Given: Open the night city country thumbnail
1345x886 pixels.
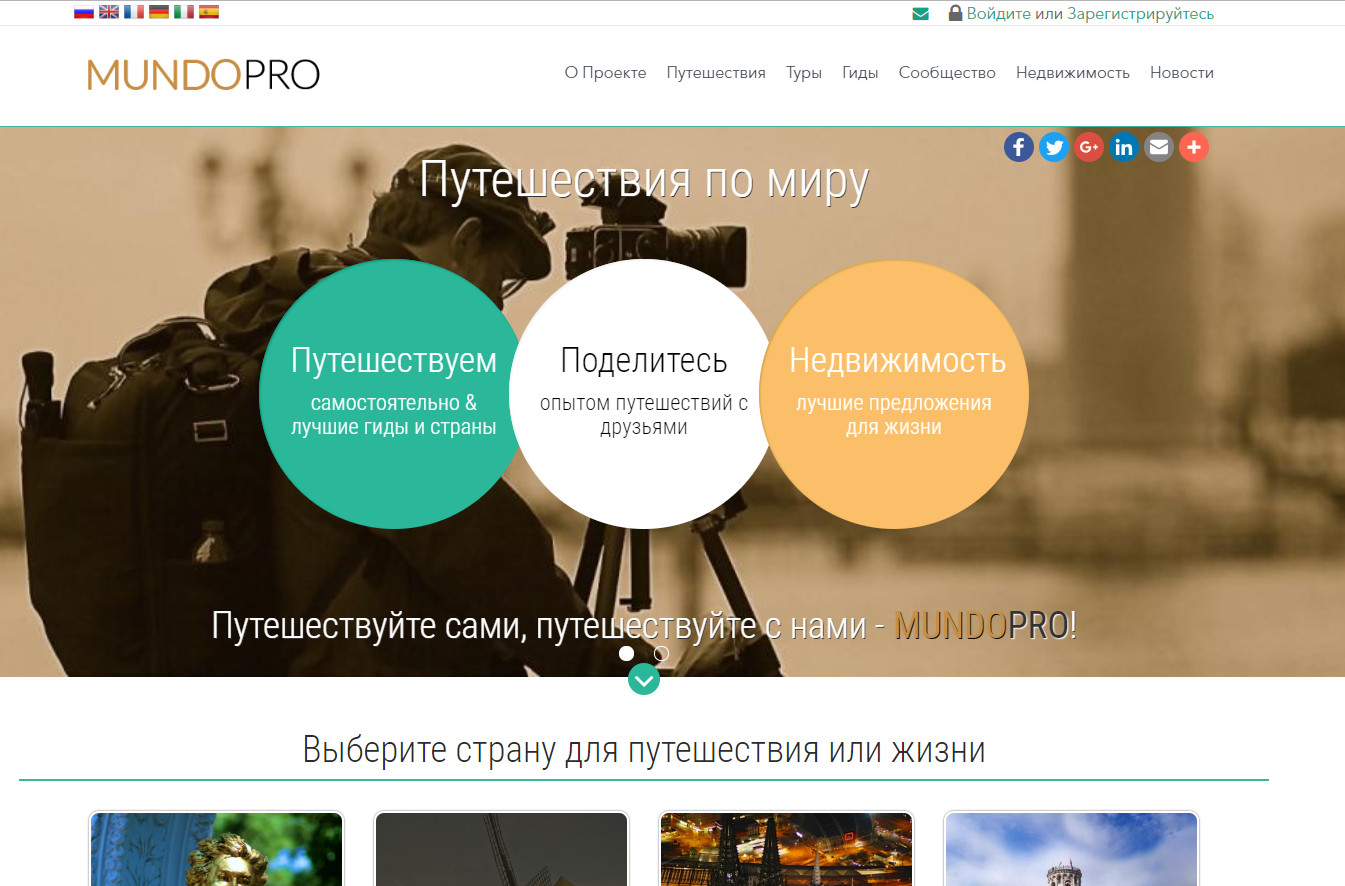Looking at the screenshot, I should (x=786, y=848).
